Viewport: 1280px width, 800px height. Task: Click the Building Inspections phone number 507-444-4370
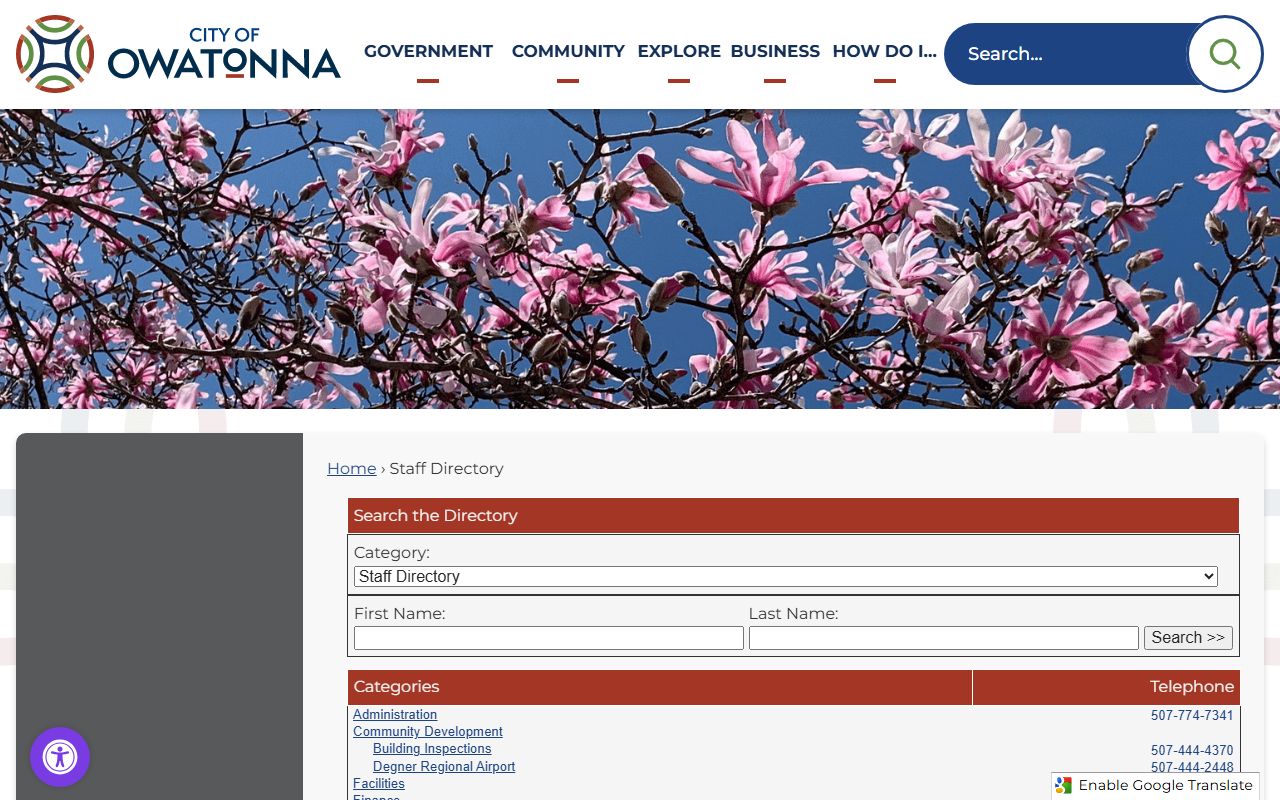click(1192, 751)
